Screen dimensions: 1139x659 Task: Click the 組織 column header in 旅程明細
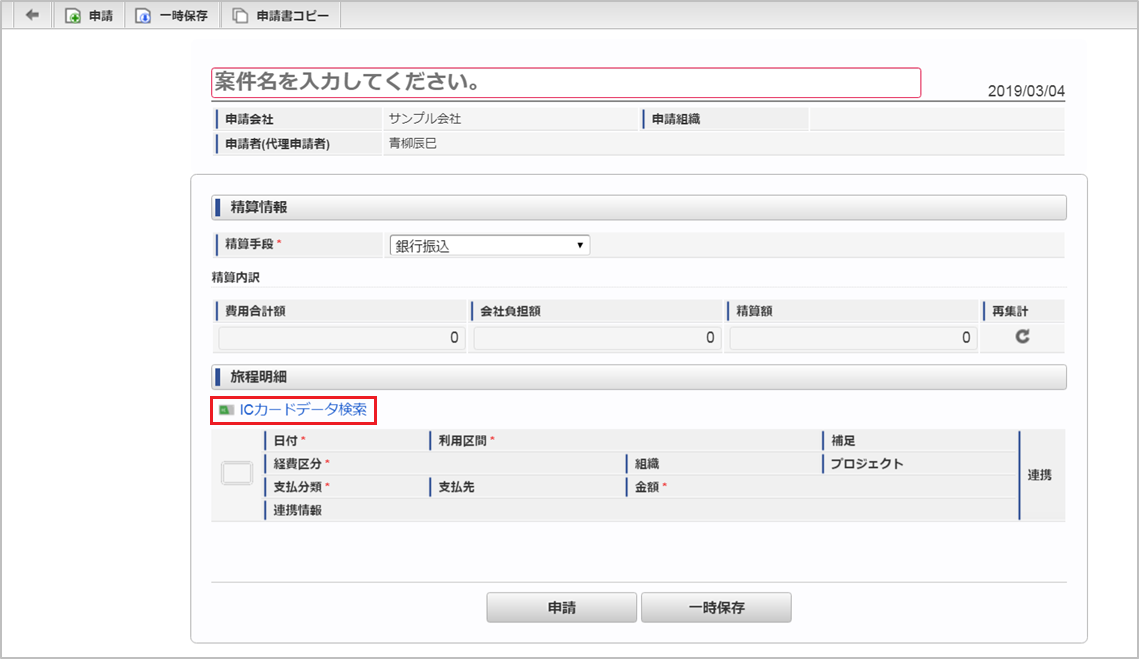tap(646, 464)
